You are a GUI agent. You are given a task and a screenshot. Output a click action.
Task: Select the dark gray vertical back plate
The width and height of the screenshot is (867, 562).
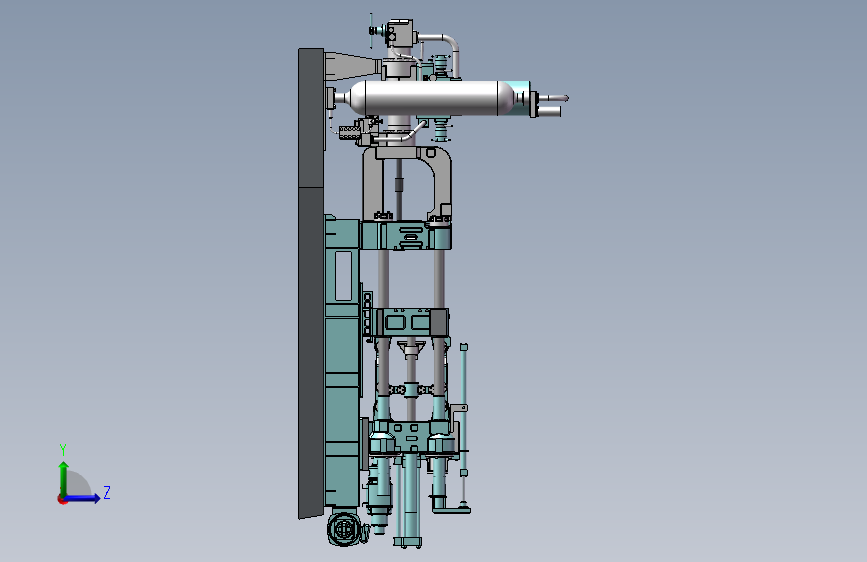click(311, 283)
